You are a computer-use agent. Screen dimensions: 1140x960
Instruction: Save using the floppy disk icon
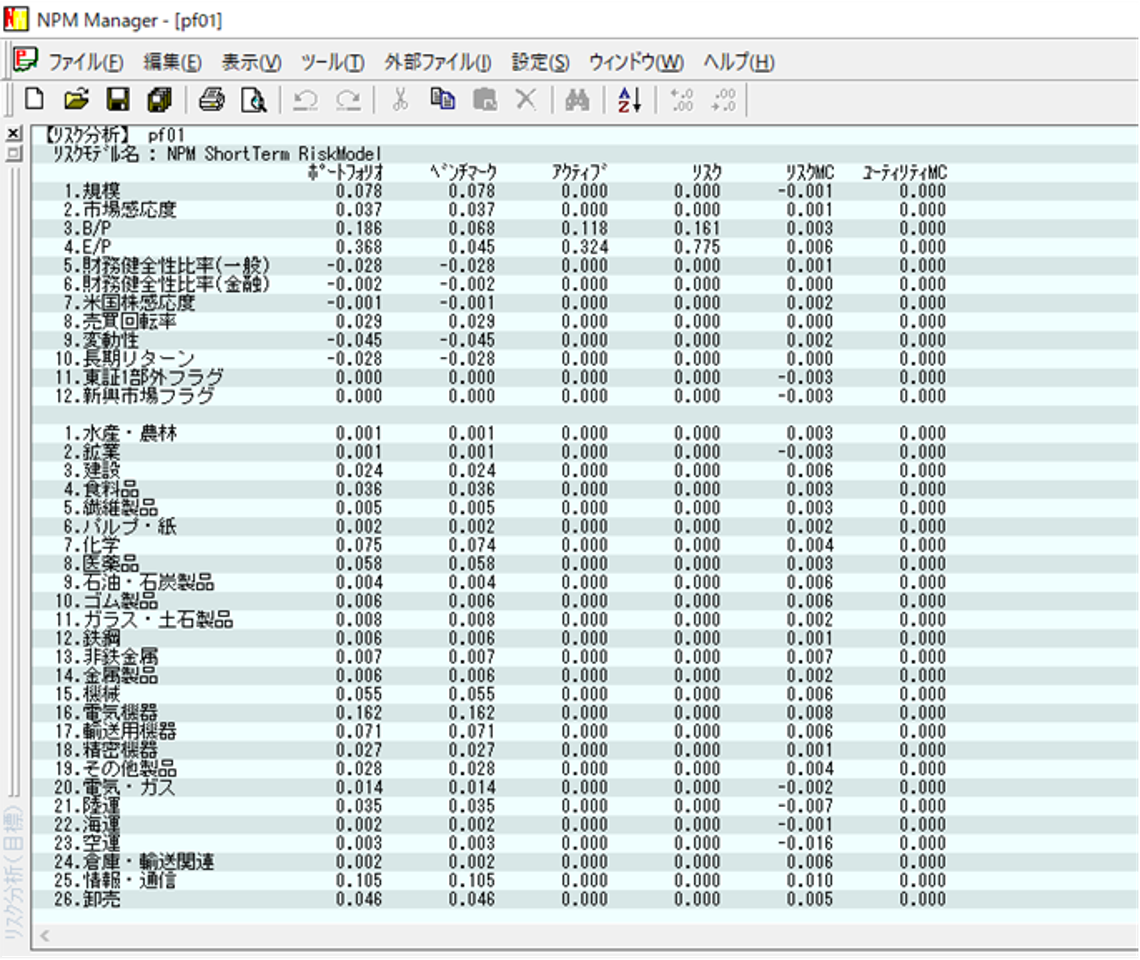tap(117, 99)
